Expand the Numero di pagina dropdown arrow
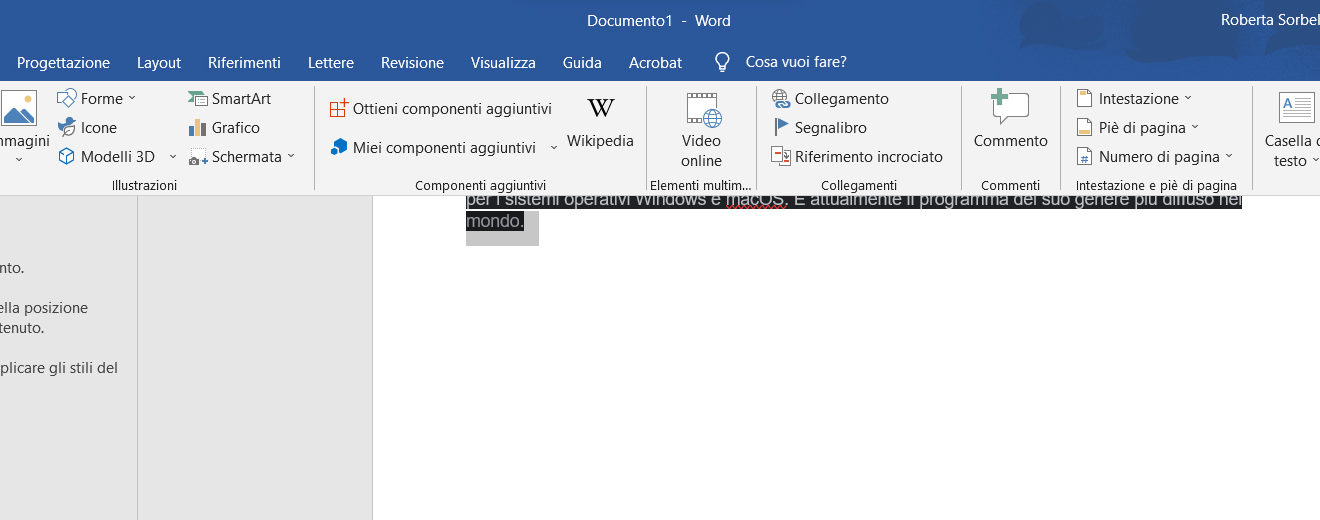Image resolution: width=1320 pixels, height=520 pixels. pyautogui.click(x=1228, y=156)
